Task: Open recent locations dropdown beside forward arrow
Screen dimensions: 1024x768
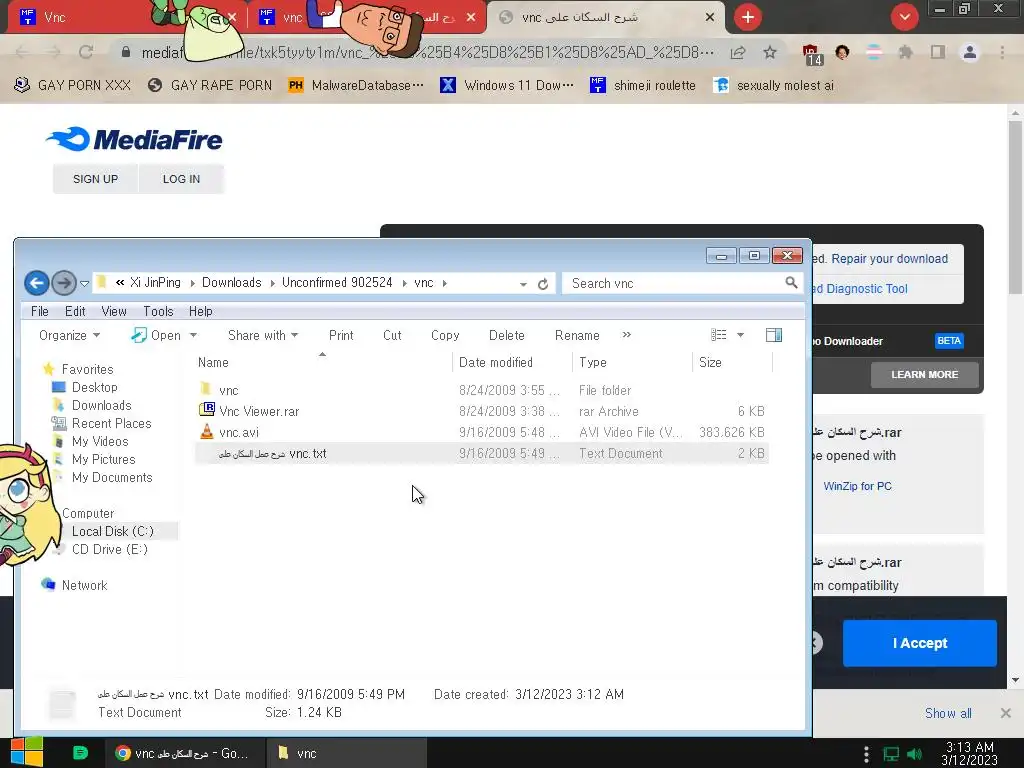Action: tap(84, 283)
